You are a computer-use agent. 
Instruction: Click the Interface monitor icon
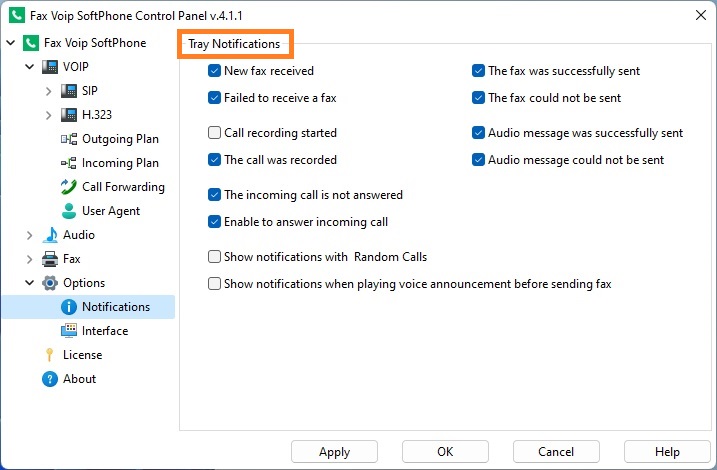tap(69, 331)
